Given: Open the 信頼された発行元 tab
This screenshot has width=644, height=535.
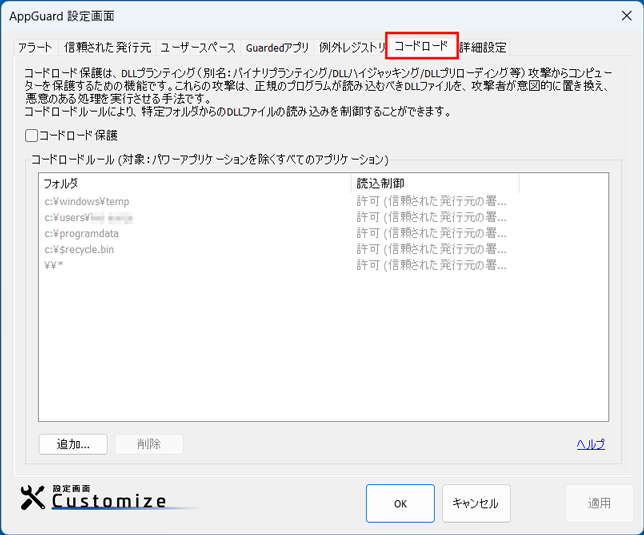Looking at the screenshot, I should pyautogui.click(x=107, y=47).
